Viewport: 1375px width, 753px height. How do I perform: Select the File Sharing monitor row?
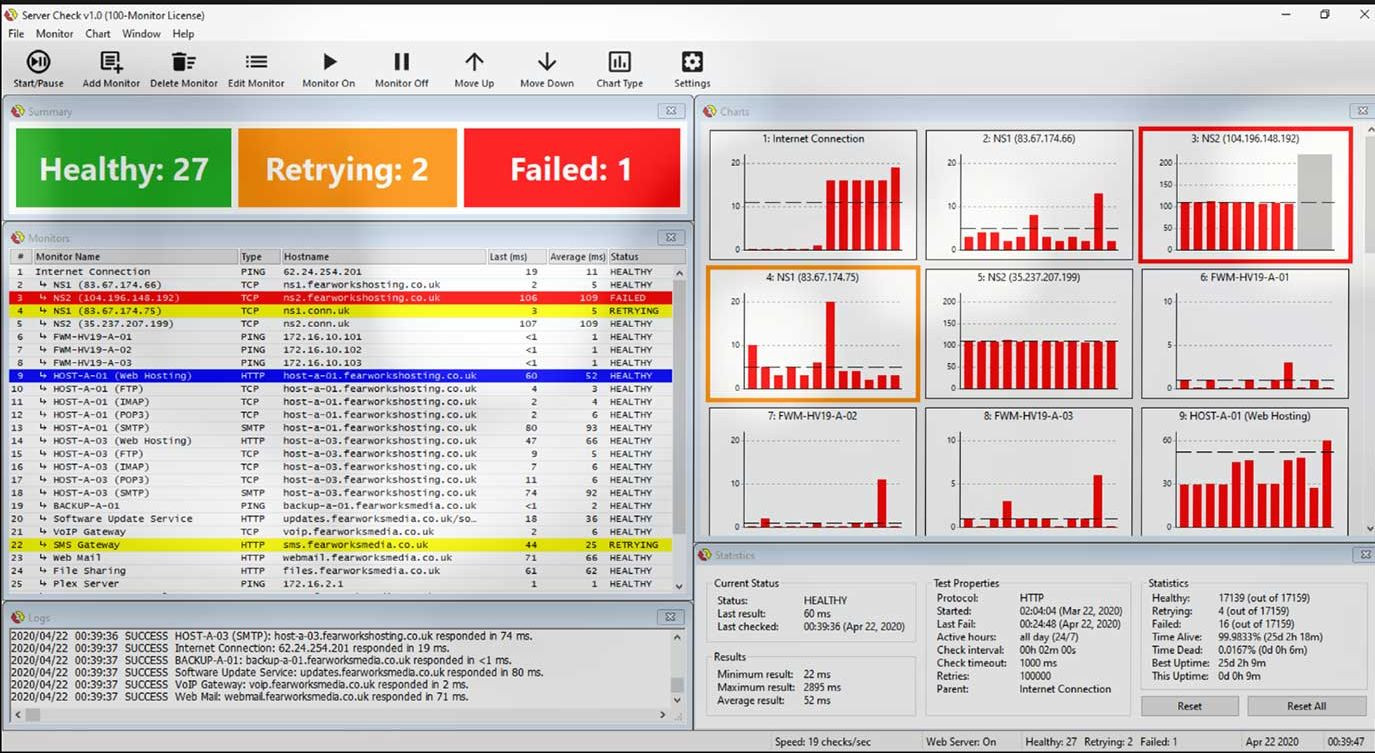(340, 571)
